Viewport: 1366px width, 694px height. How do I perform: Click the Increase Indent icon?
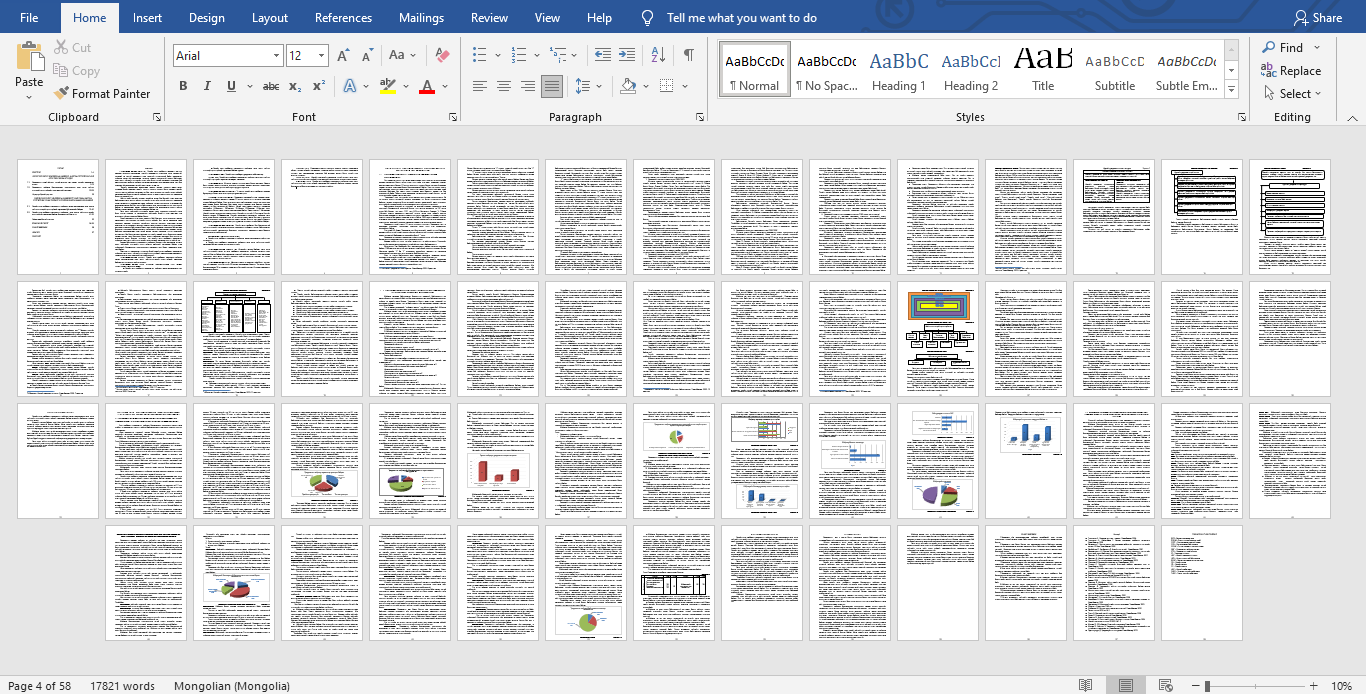pos(627,56)
